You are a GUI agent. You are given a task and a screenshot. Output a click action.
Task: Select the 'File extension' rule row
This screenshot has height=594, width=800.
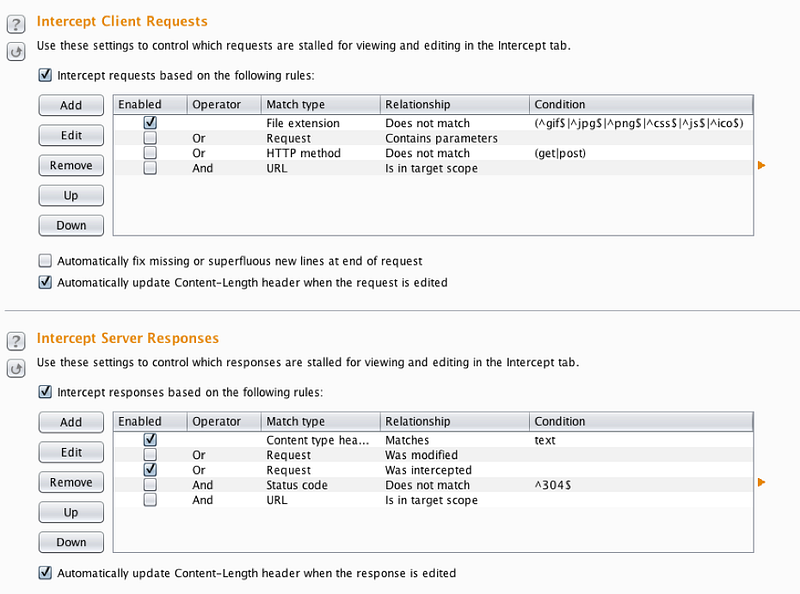click(433, 123)
